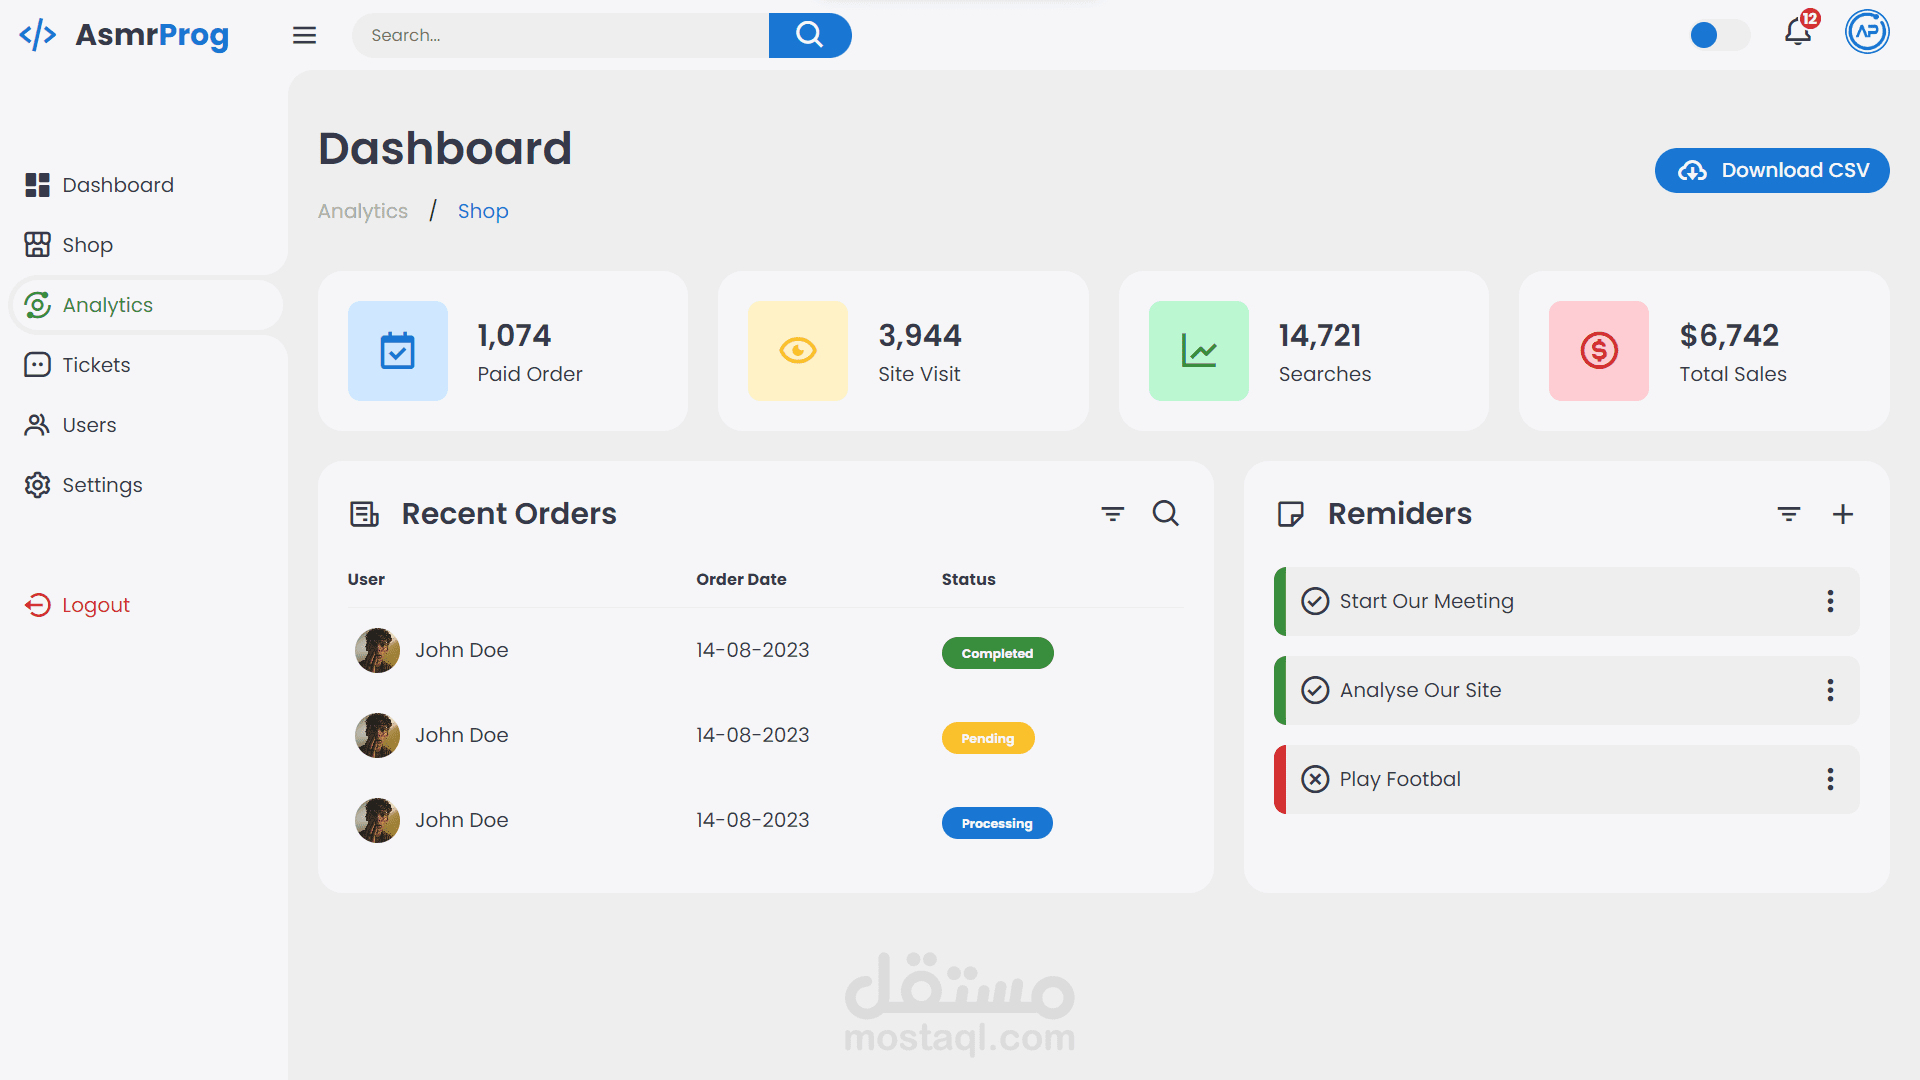Click the Searches chart icon

click(x=1199, y=351)
